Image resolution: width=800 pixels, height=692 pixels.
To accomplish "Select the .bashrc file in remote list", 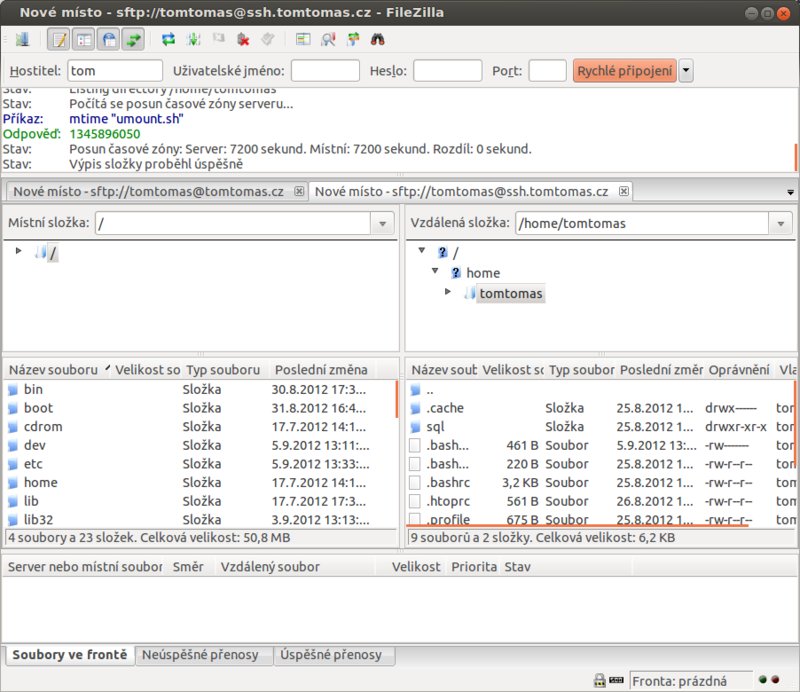I will [448, 483].
